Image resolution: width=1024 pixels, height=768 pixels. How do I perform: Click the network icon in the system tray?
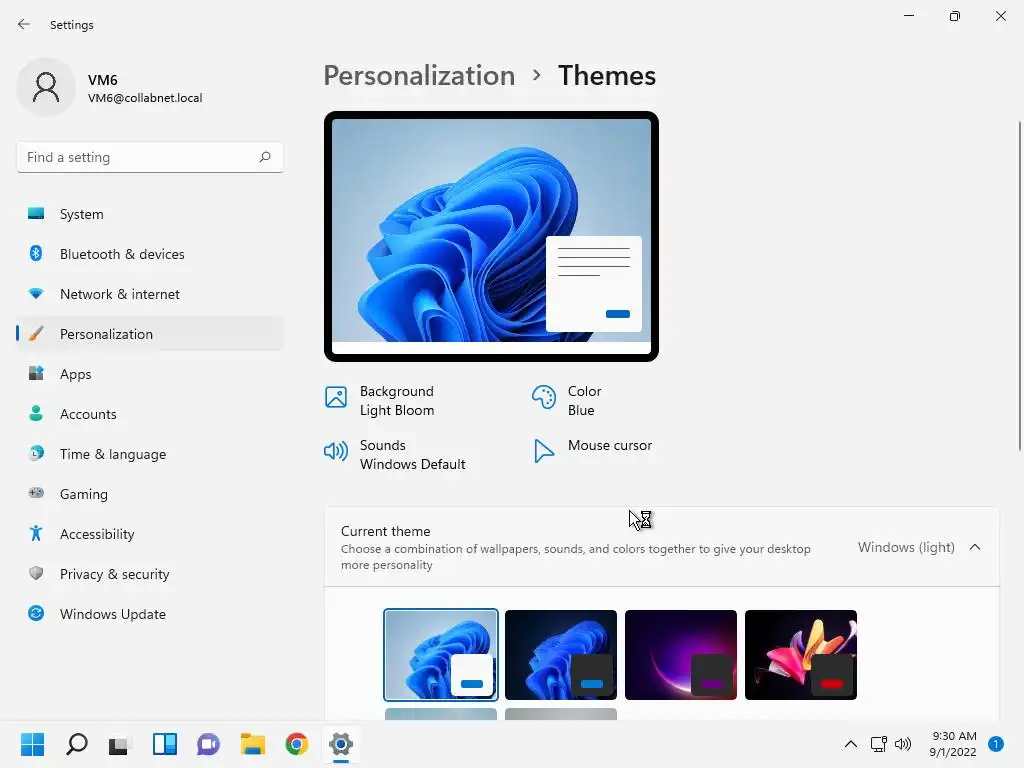[878, 744]
